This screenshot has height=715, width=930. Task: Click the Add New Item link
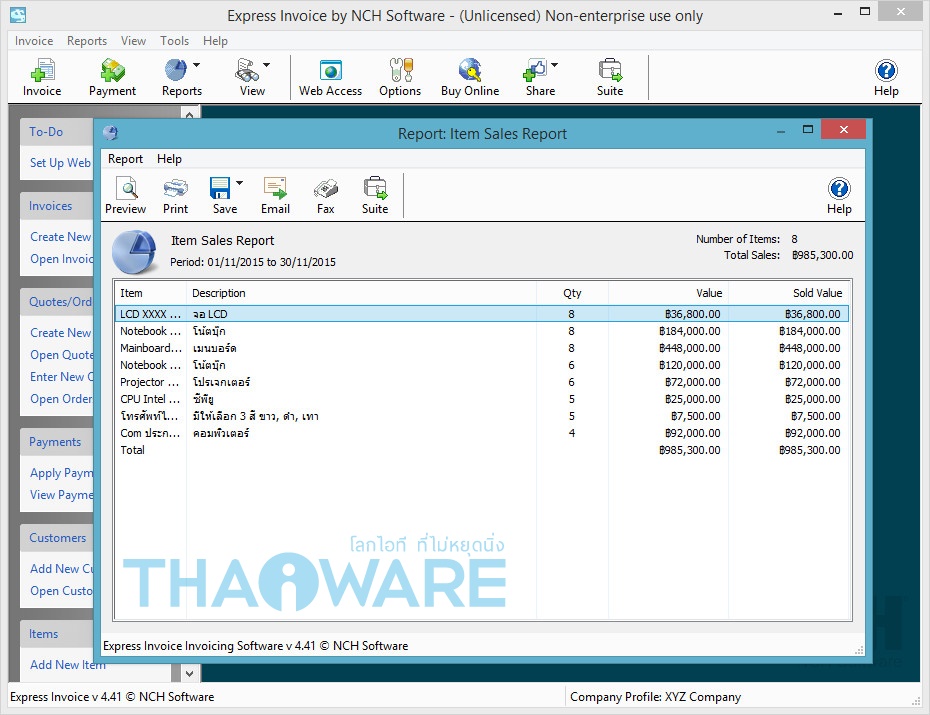pyautogui.click(x=68, y=665)
